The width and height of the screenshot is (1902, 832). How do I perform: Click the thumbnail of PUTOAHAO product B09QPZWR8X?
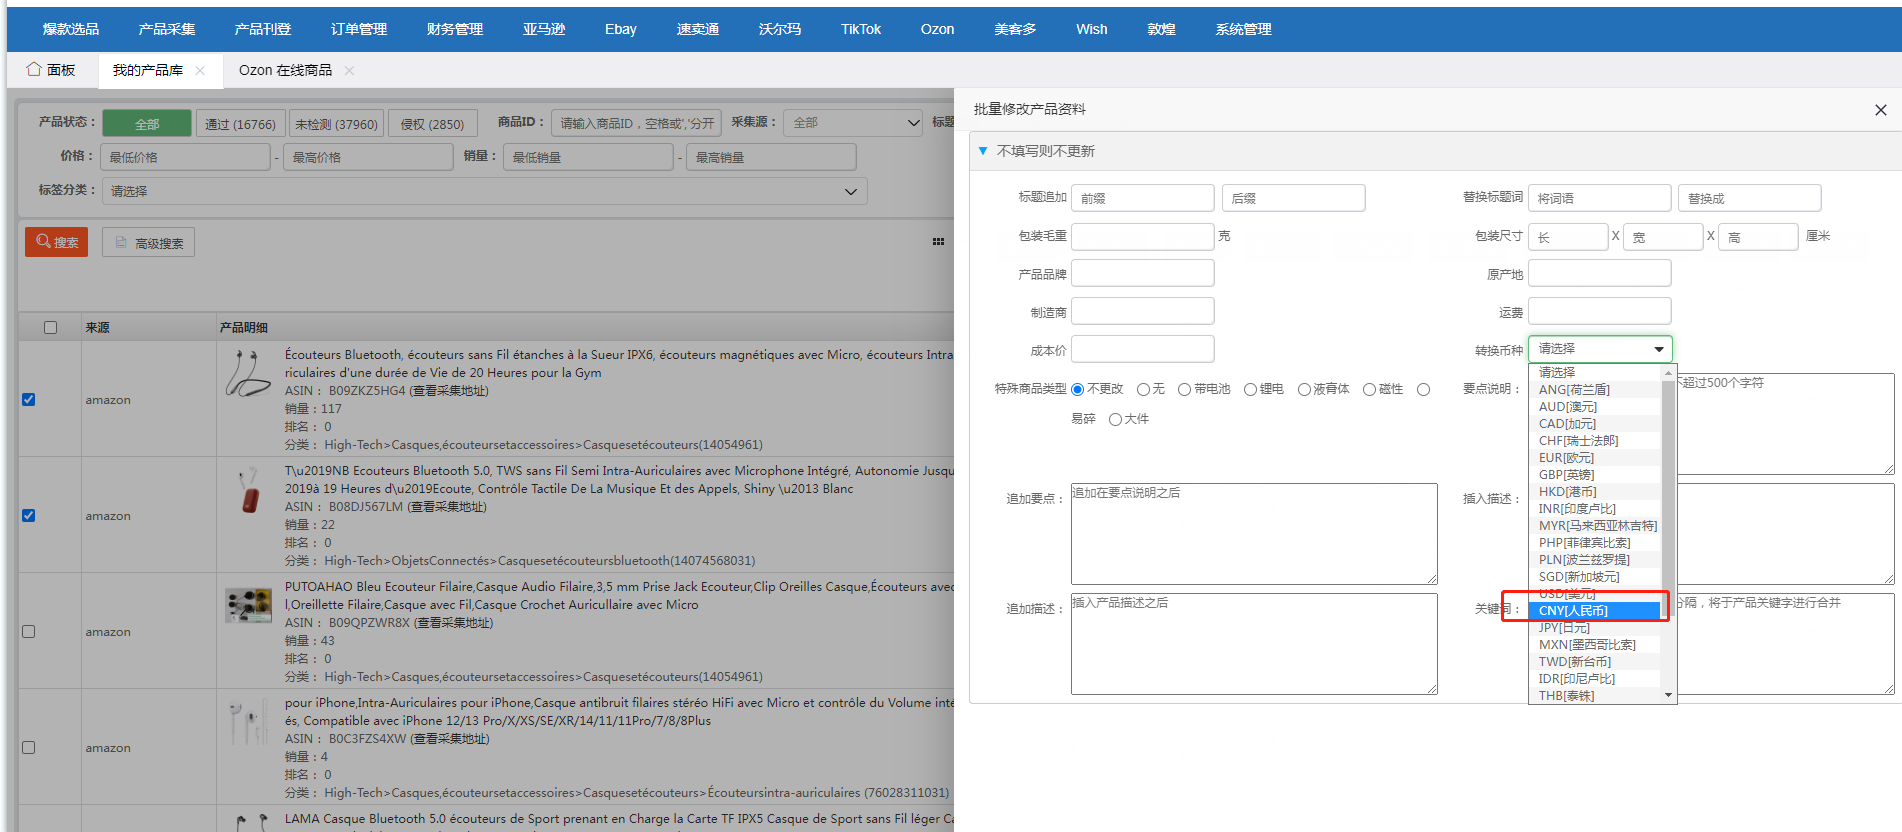coord(248,605)
